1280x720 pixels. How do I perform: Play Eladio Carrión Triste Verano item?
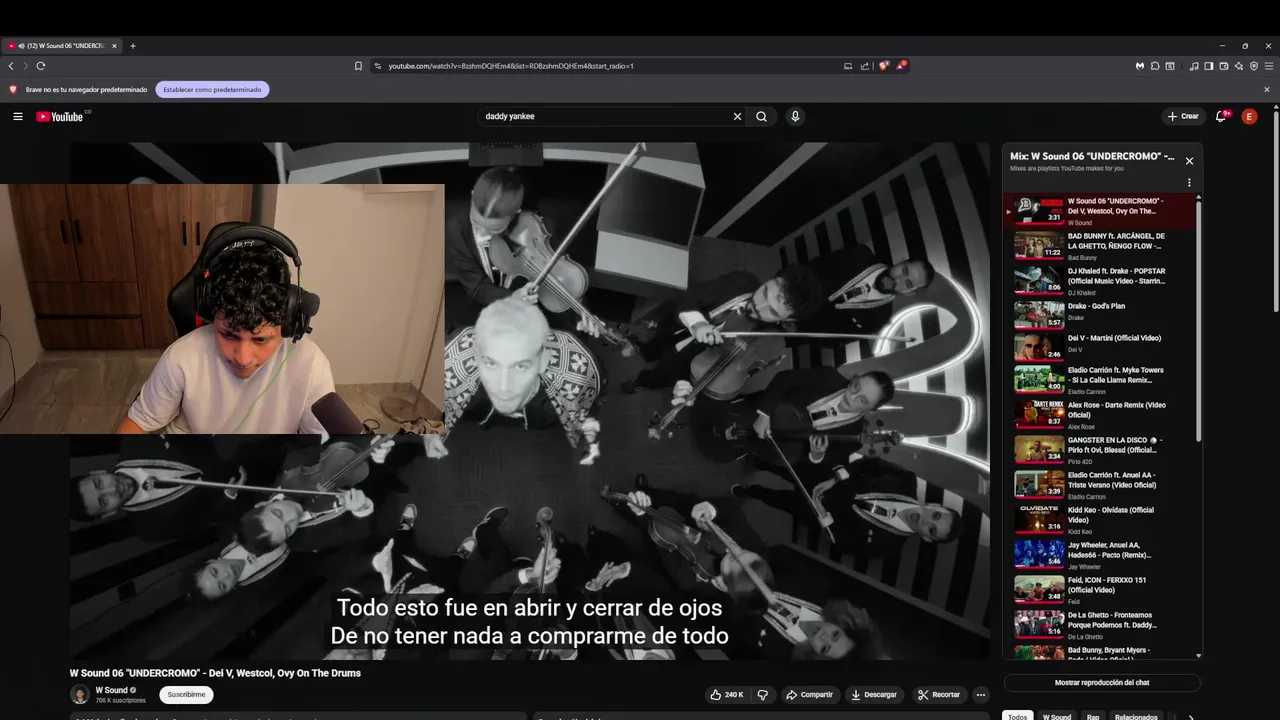coord(1101,484)
